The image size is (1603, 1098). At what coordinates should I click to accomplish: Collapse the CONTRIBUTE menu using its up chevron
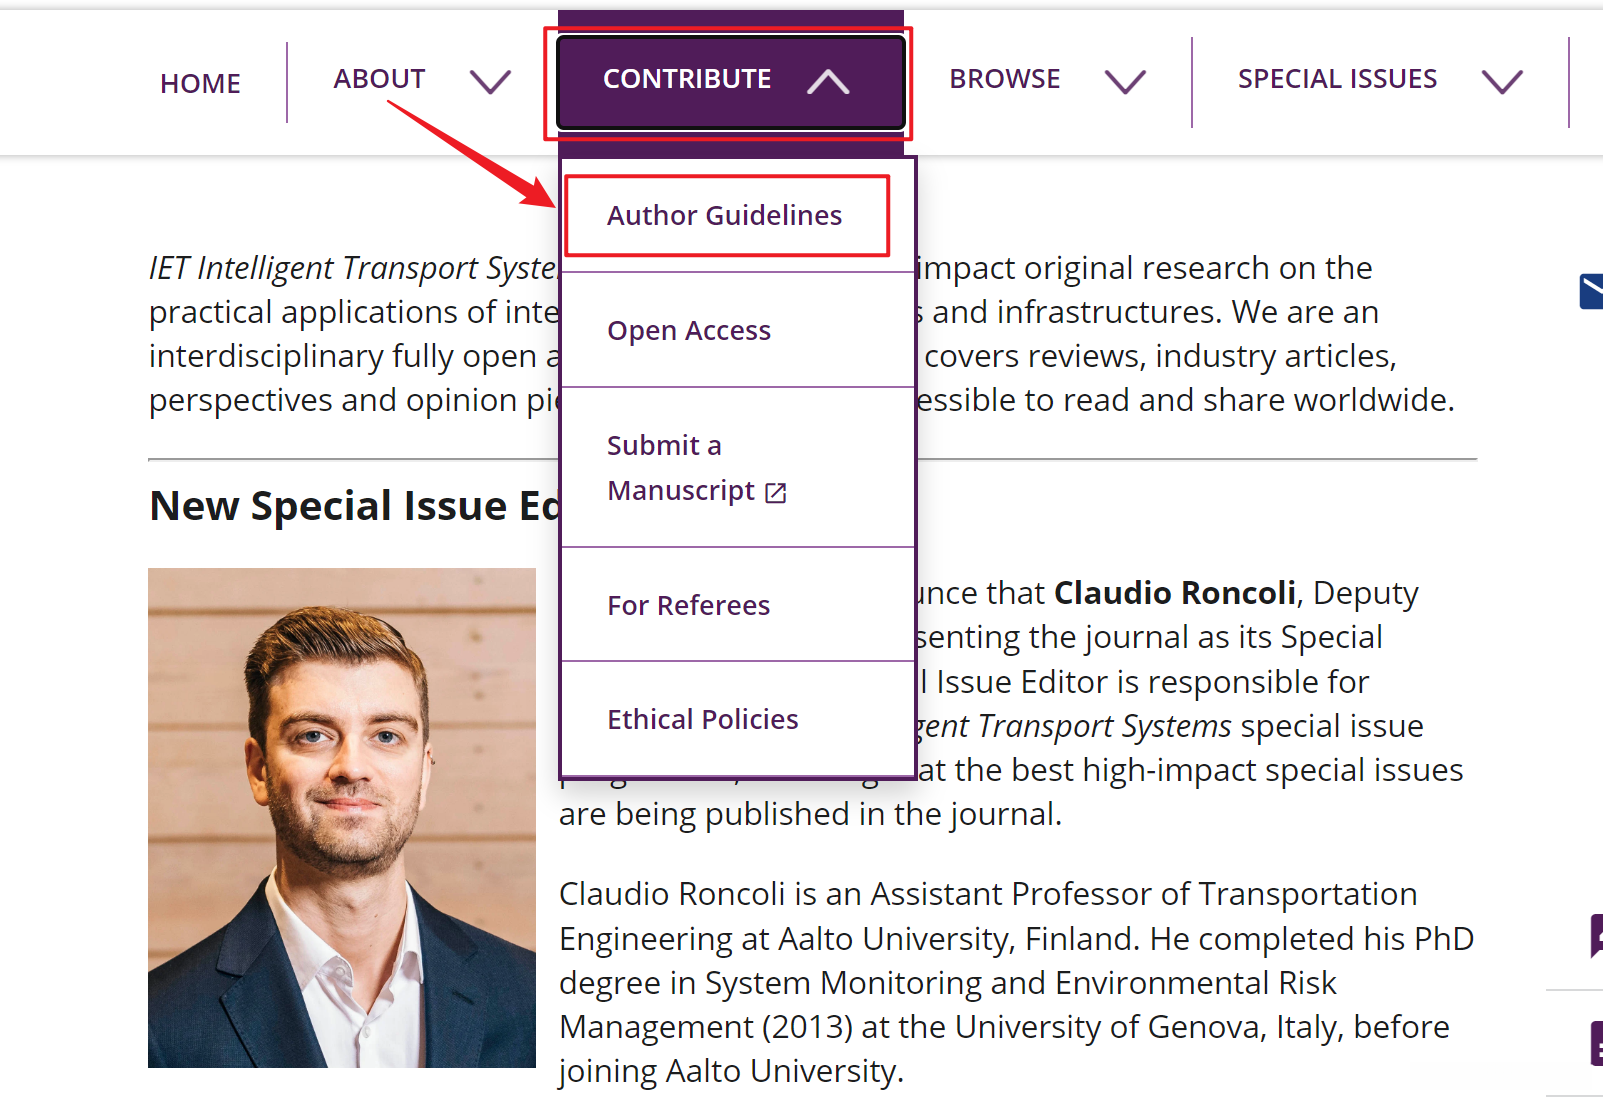click(x=828, y=82)
